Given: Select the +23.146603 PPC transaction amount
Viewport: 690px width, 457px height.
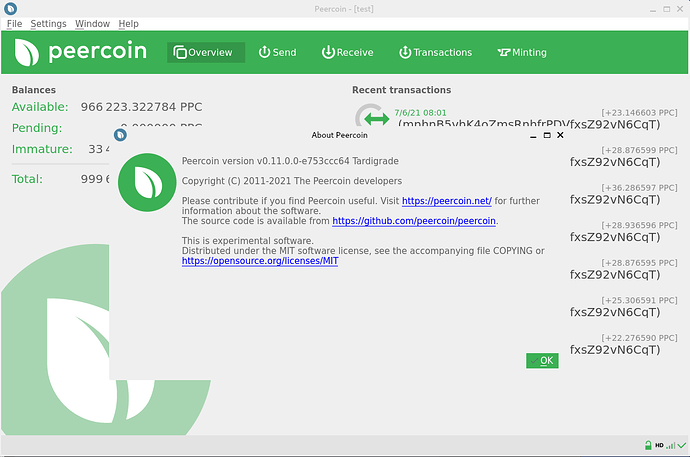Looking at the screenshot, I should click(639, 113).
